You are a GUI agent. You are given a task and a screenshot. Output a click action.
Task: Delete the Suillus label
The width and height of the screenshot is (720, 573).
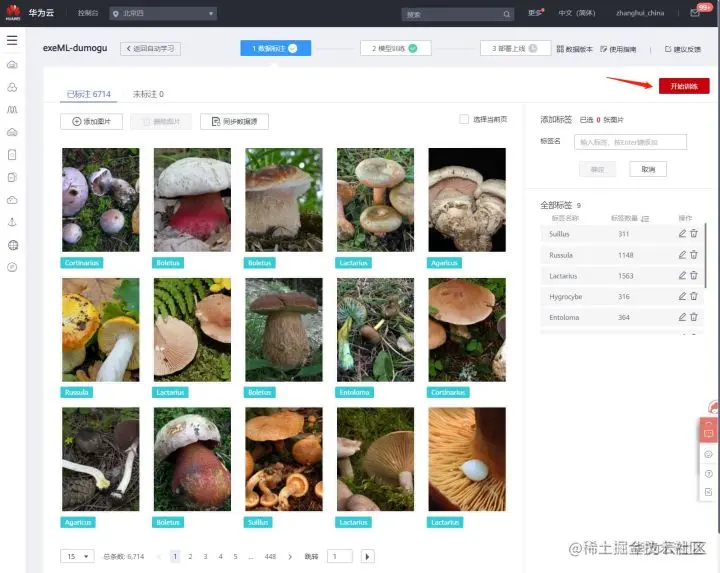click(x=694, y=234)
